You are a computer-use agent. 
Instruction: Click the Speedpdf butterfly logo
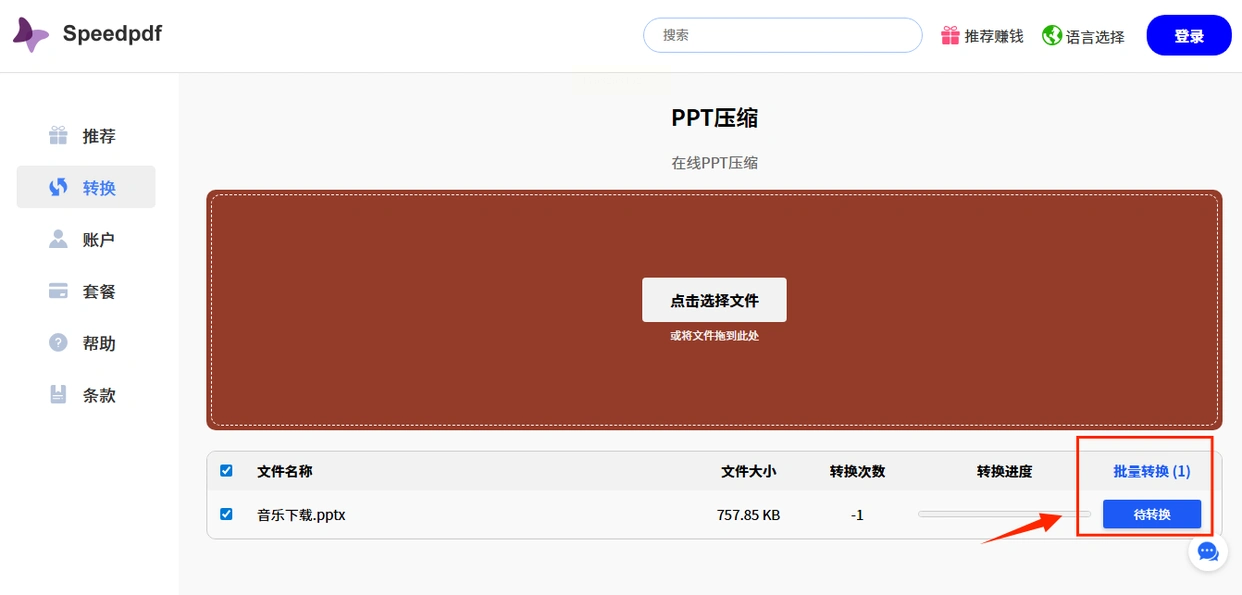[x=30, y=35]
